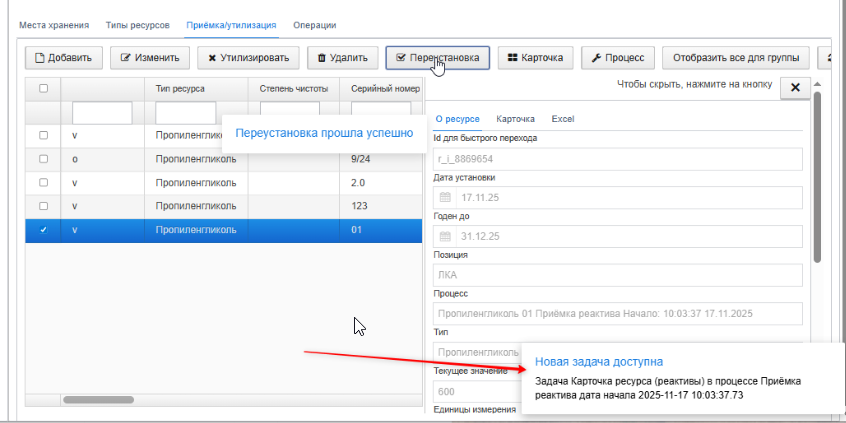Click the Добавить button with document icon
Viewport: 846px width, 423px height.
click(x=64, y=58)
